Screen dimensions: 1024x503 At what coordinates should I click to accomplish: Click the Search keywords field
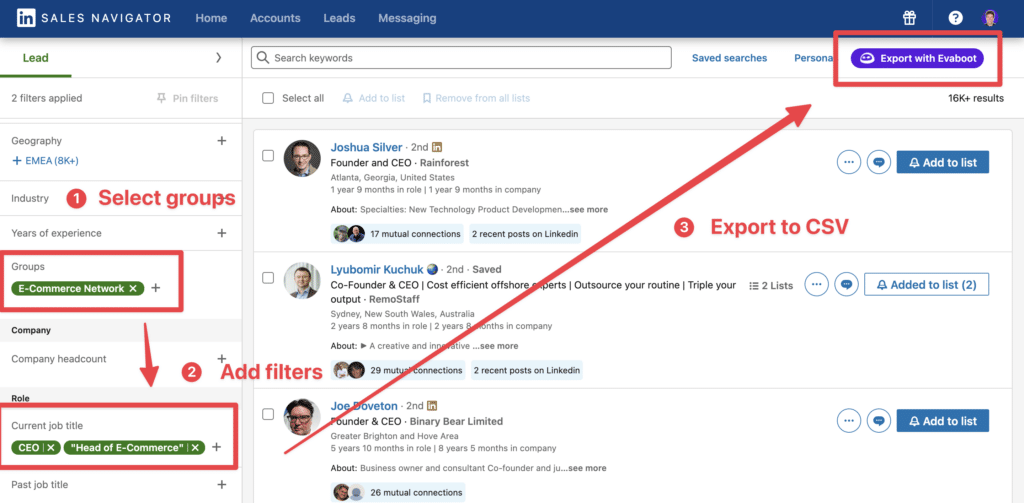[x=461, y=57]
